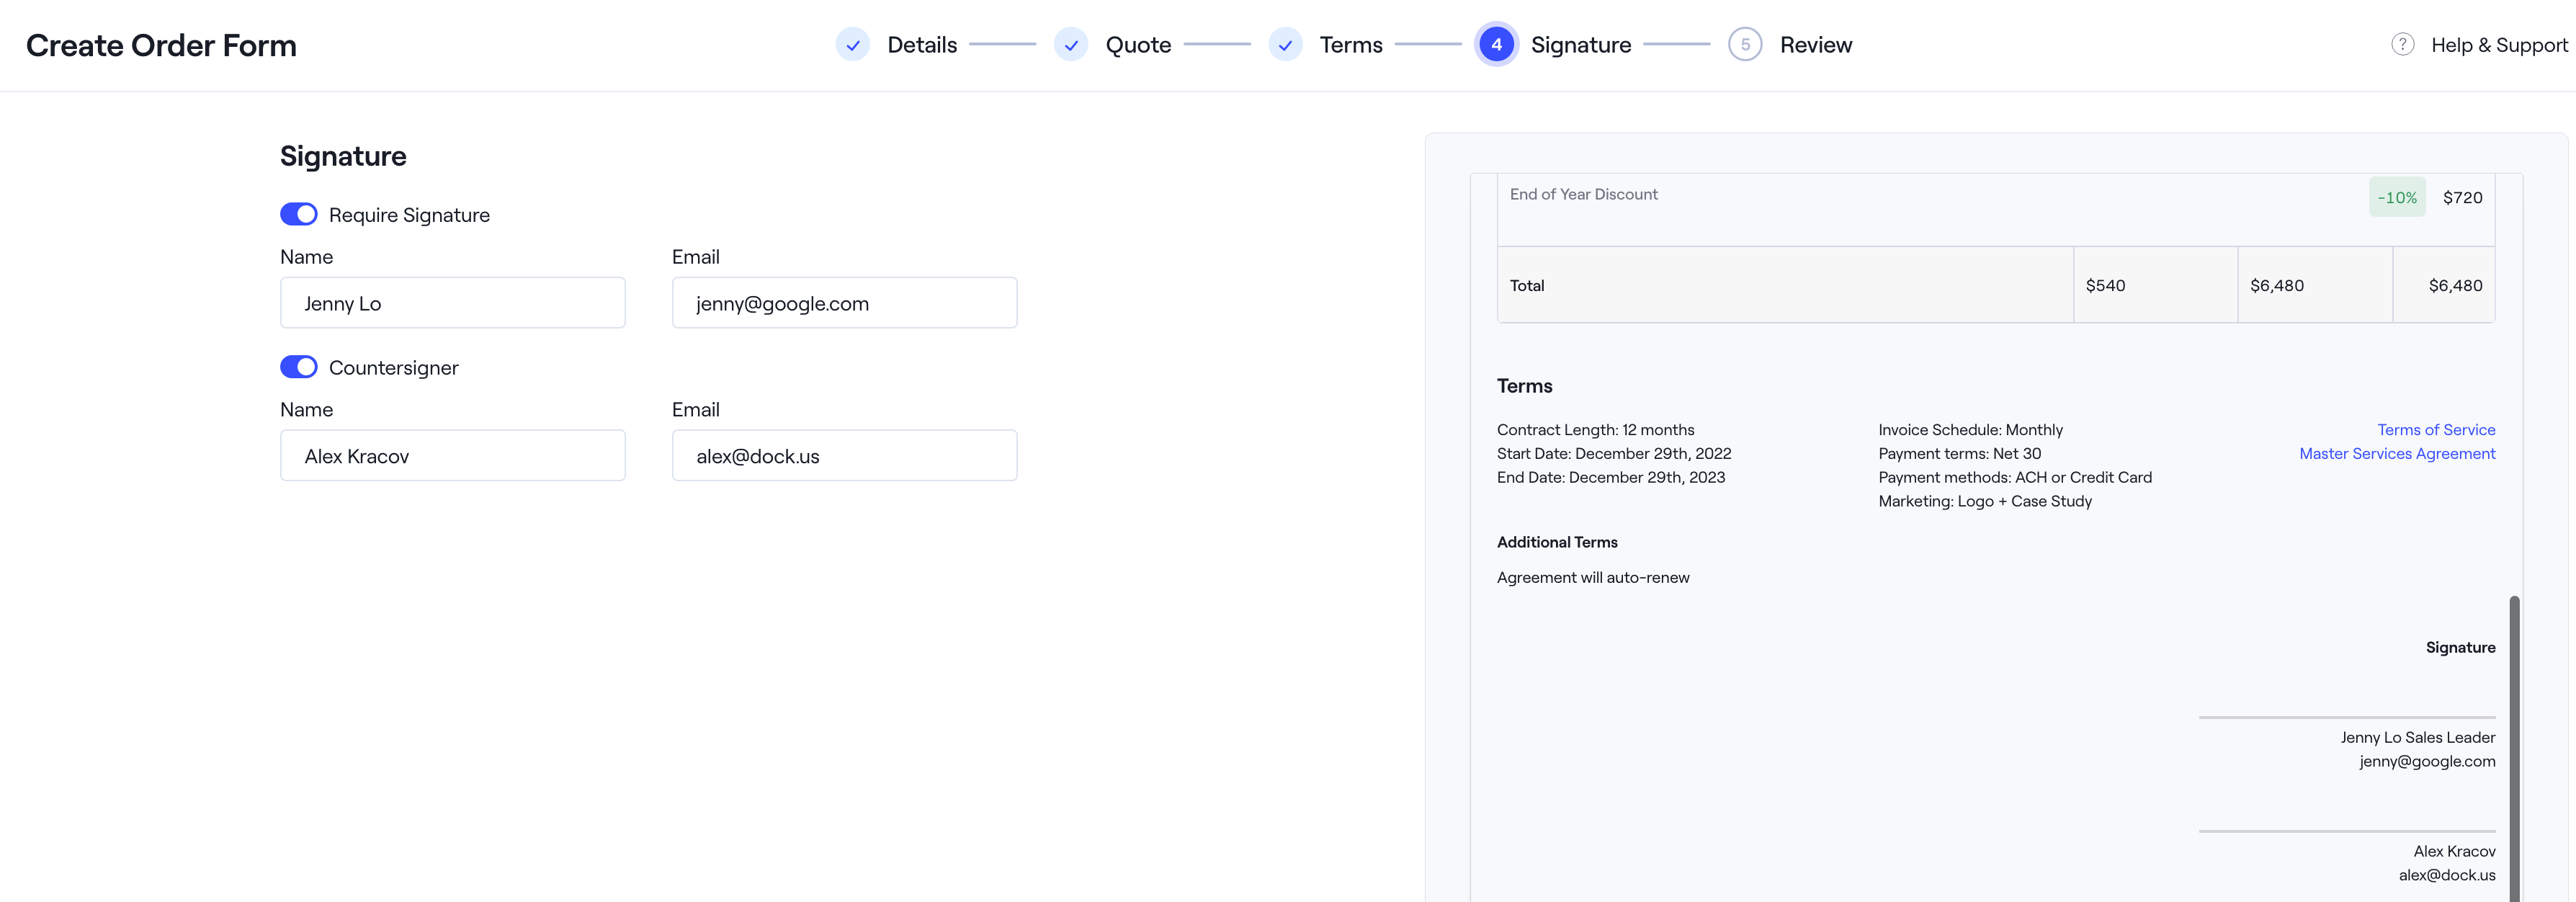Click the step 4 Signature circle icon
The image size is (2576, 902).
tap(1496, 45)
